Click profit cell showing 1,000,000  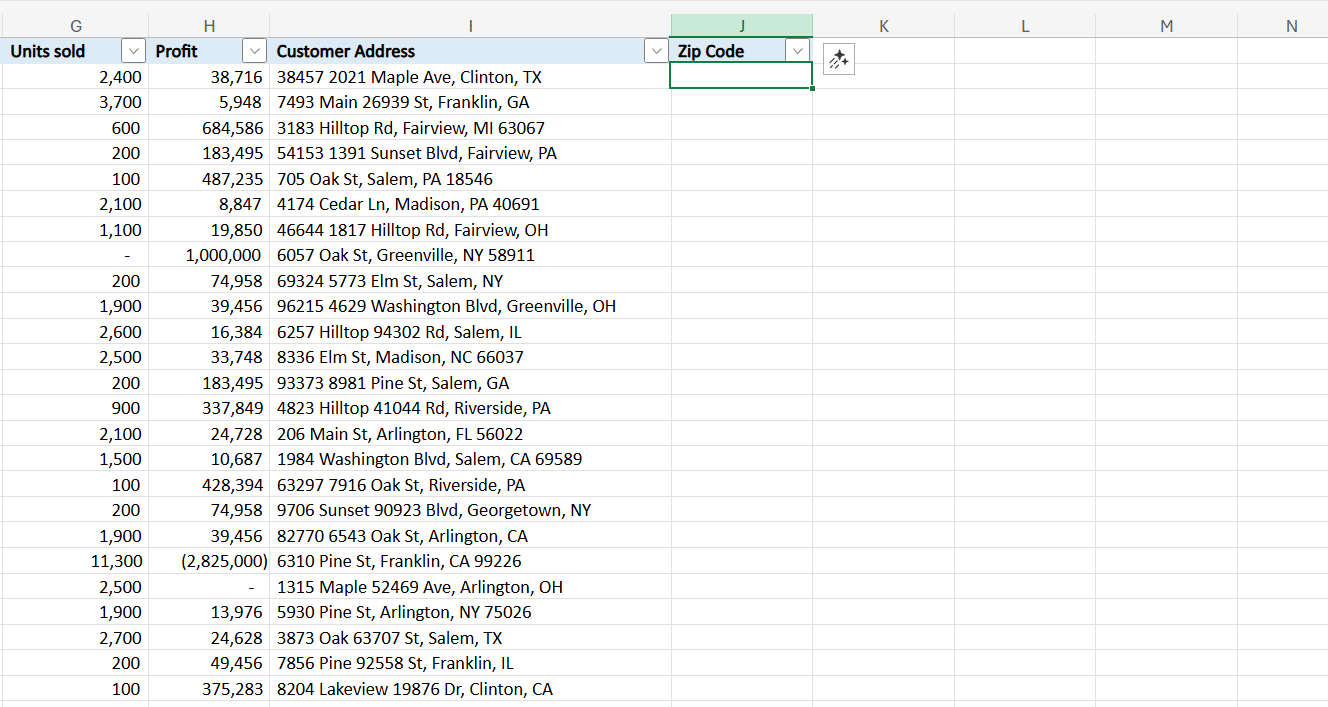click(x=209, y=255)
